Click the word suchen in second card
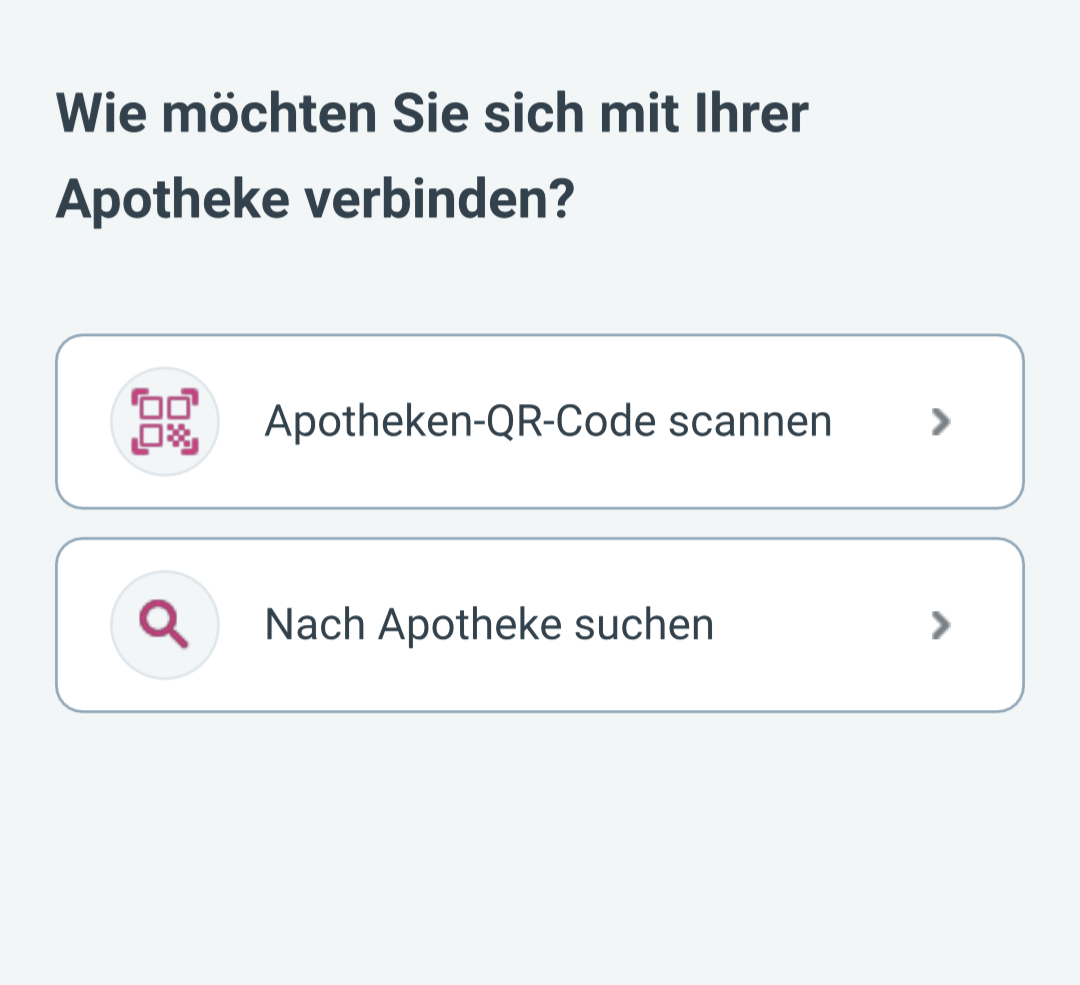The height and width of the screenshot is (985, 1080). [644, 625]
